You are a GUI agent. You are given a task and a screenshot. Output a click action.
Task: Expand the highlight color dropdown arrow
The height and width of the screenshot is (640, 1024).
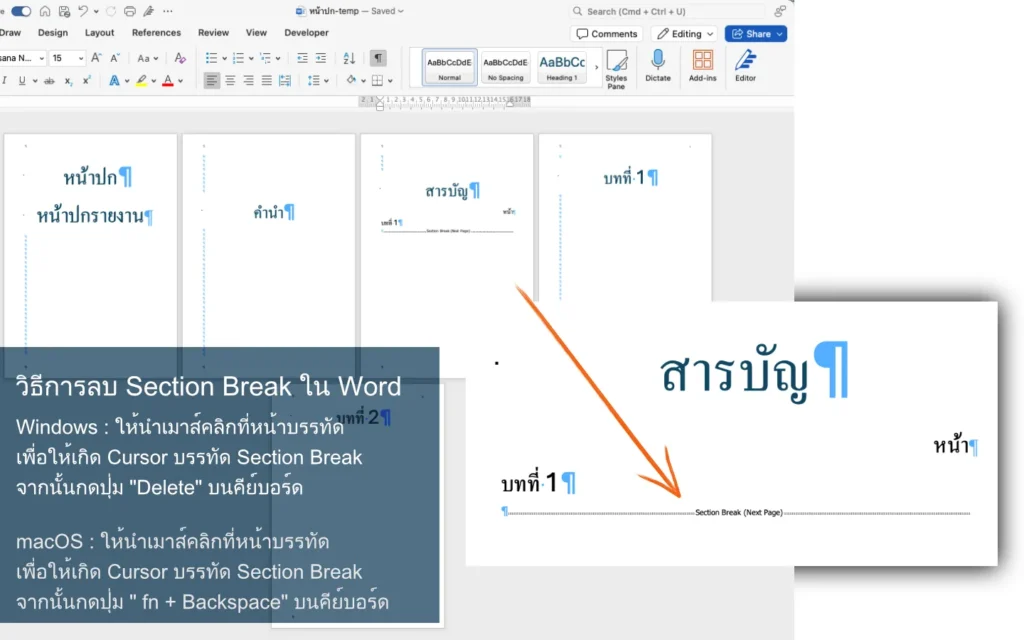pos(153,81)
